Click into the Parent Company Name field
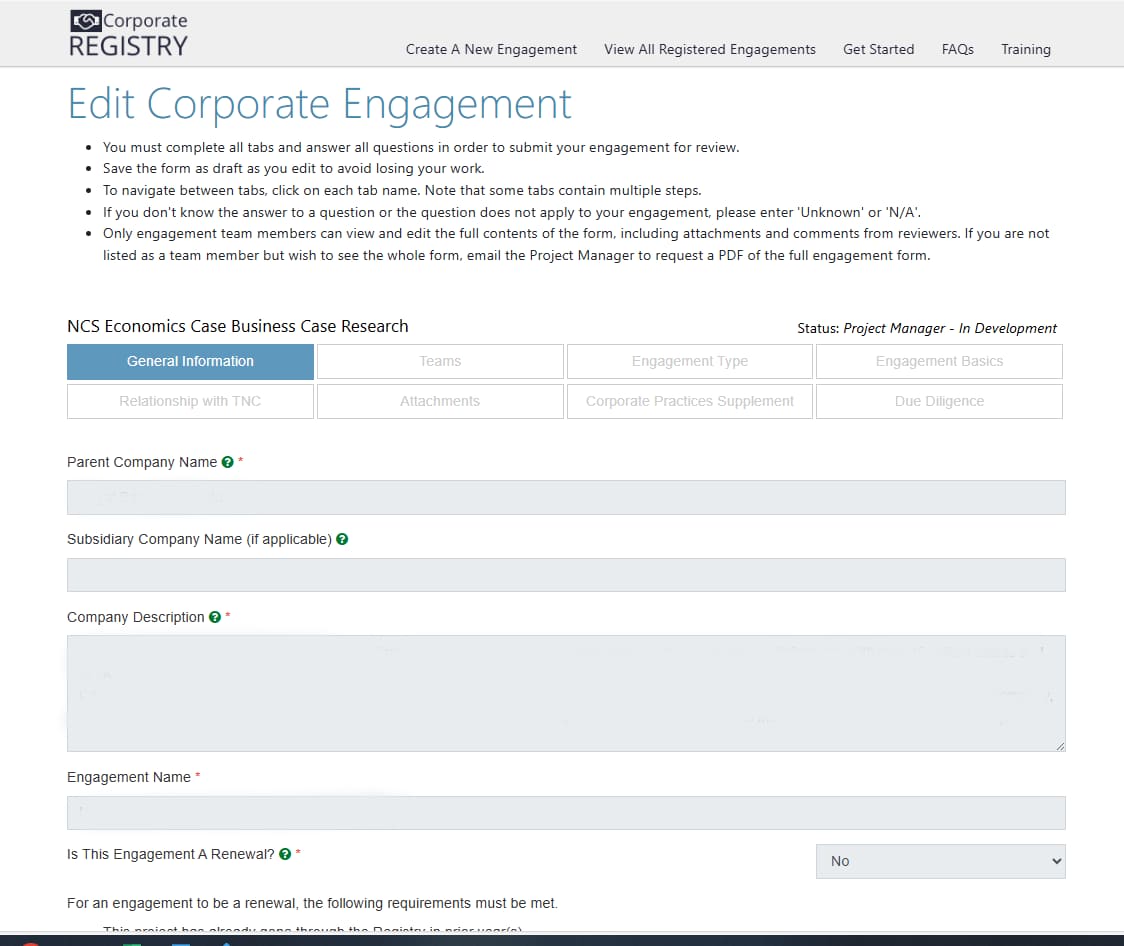The image size is (1124, 946). 566,498
